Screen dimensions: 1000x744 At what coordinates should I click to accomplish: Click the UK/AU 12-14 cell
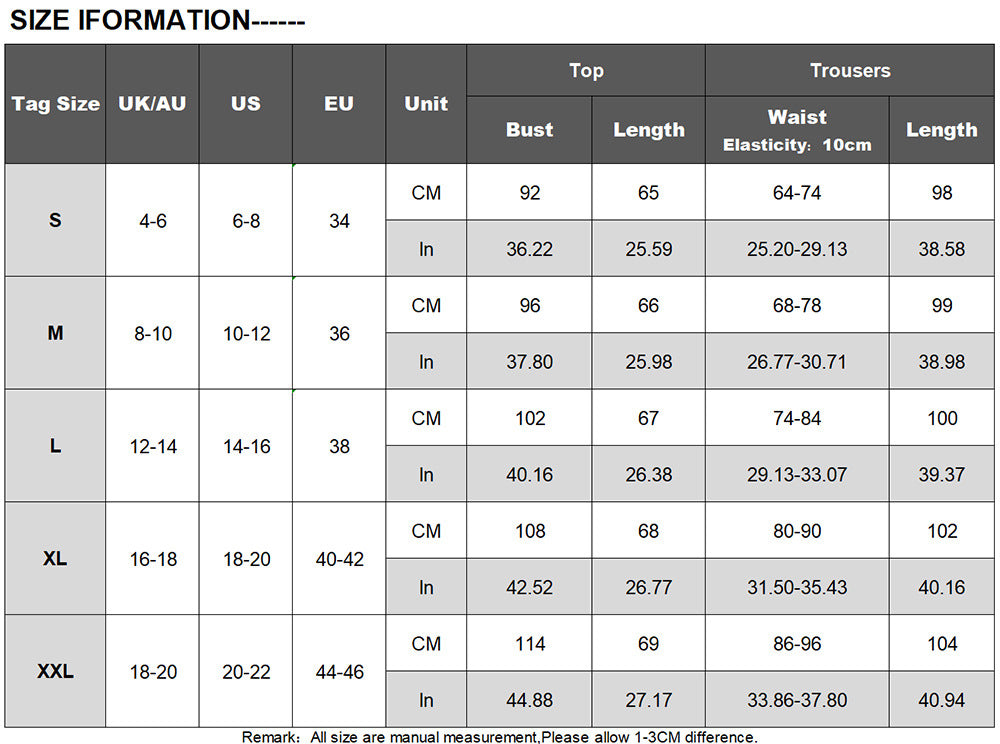click(x=153, y=446)
